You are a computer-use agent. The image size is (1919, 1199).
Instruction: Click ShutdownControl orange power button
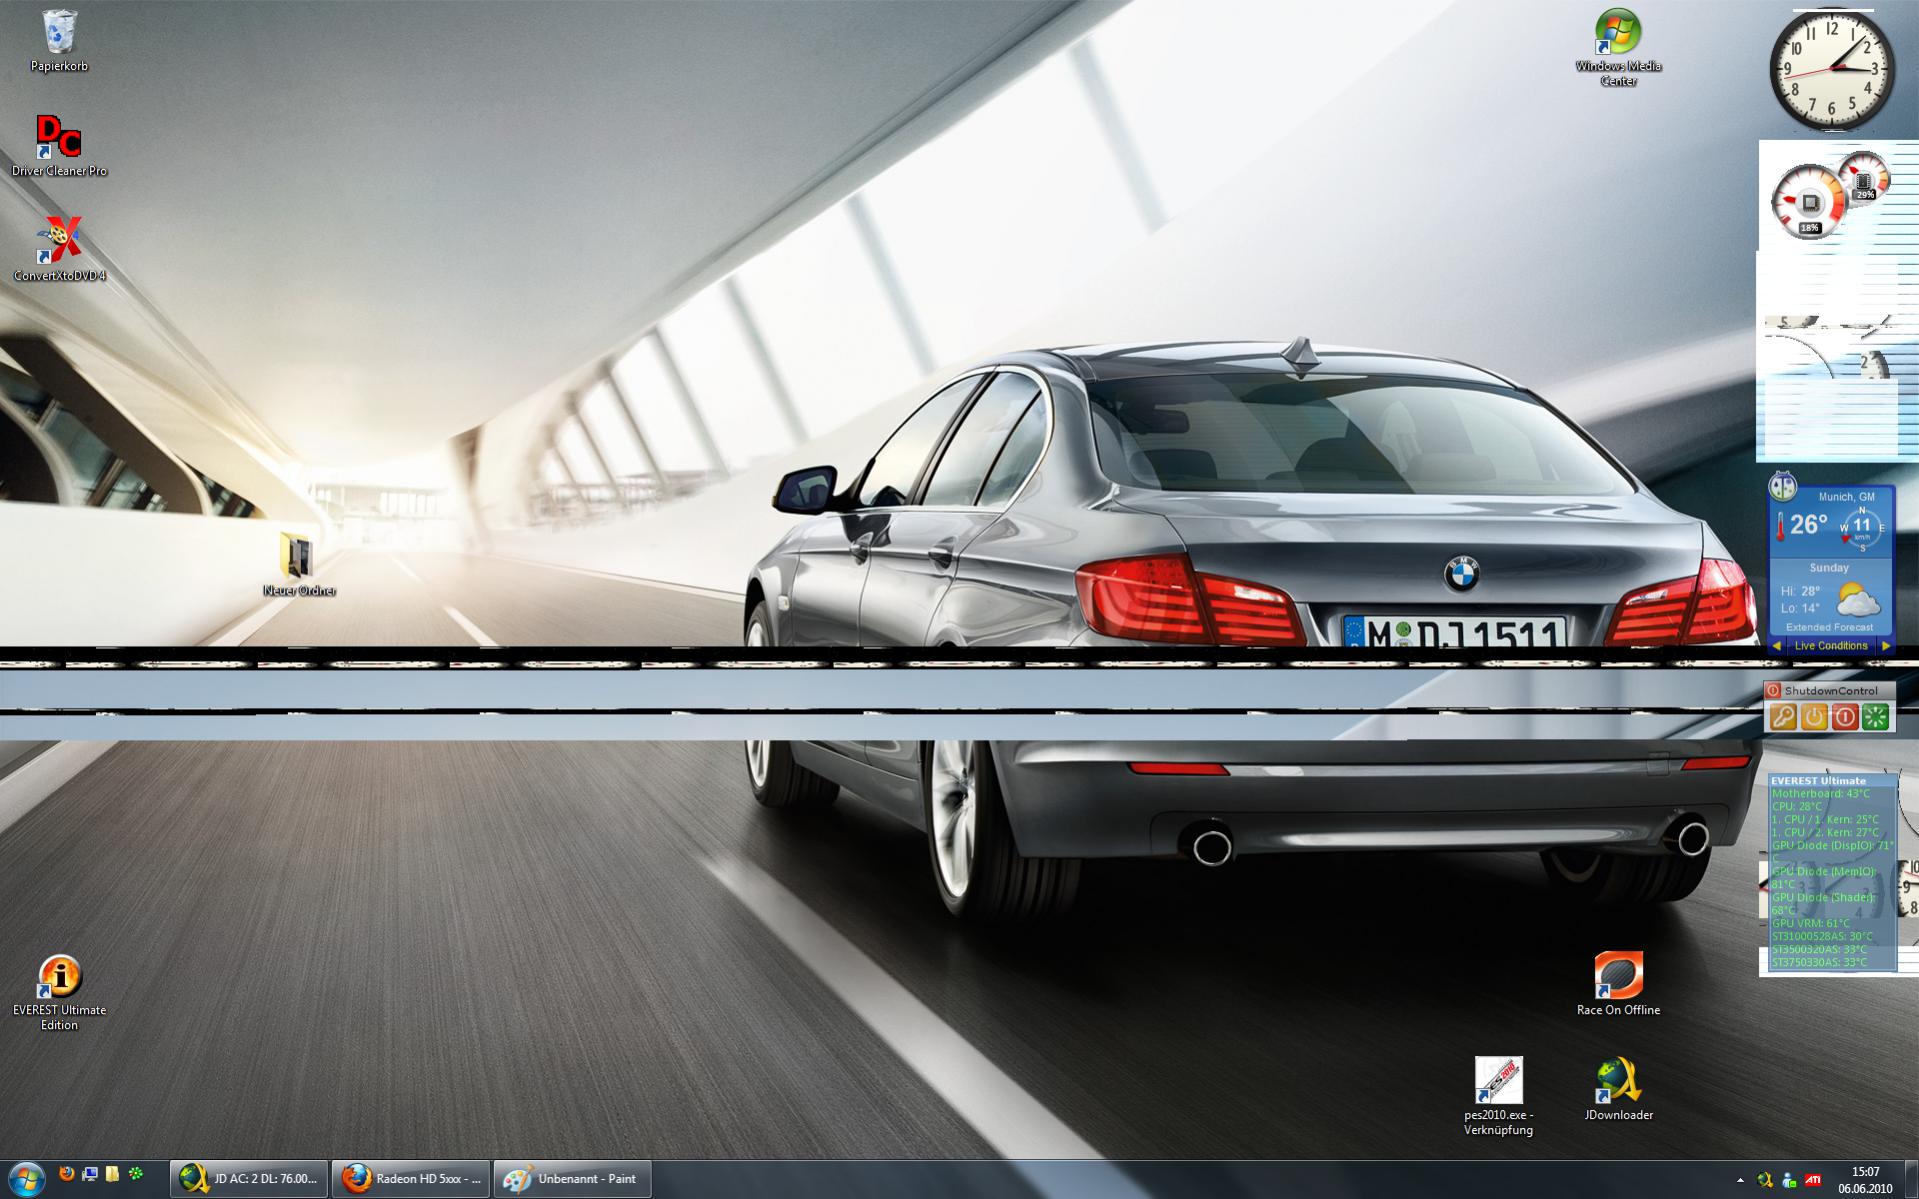coord(1814,716)
